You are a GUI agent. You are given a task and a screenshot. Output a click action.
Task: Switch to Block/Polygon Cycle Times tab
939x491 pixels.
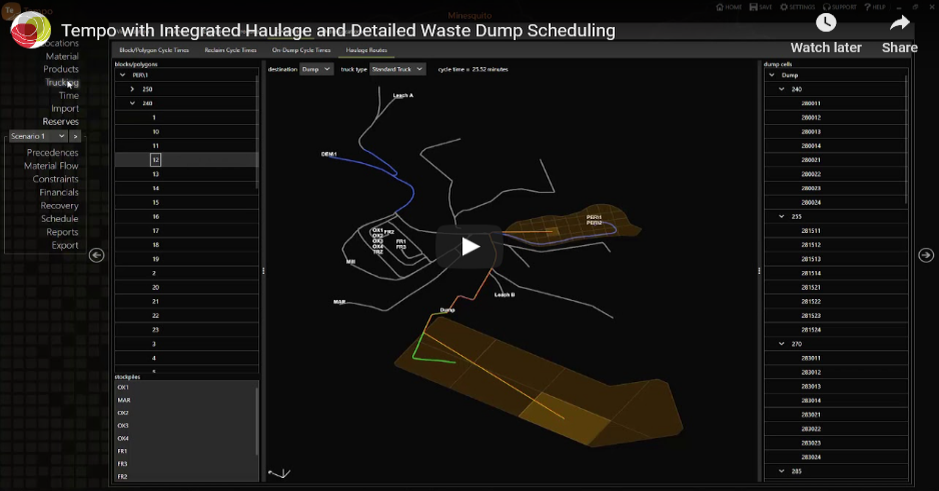pyautogui.click(x=154, y=50)
